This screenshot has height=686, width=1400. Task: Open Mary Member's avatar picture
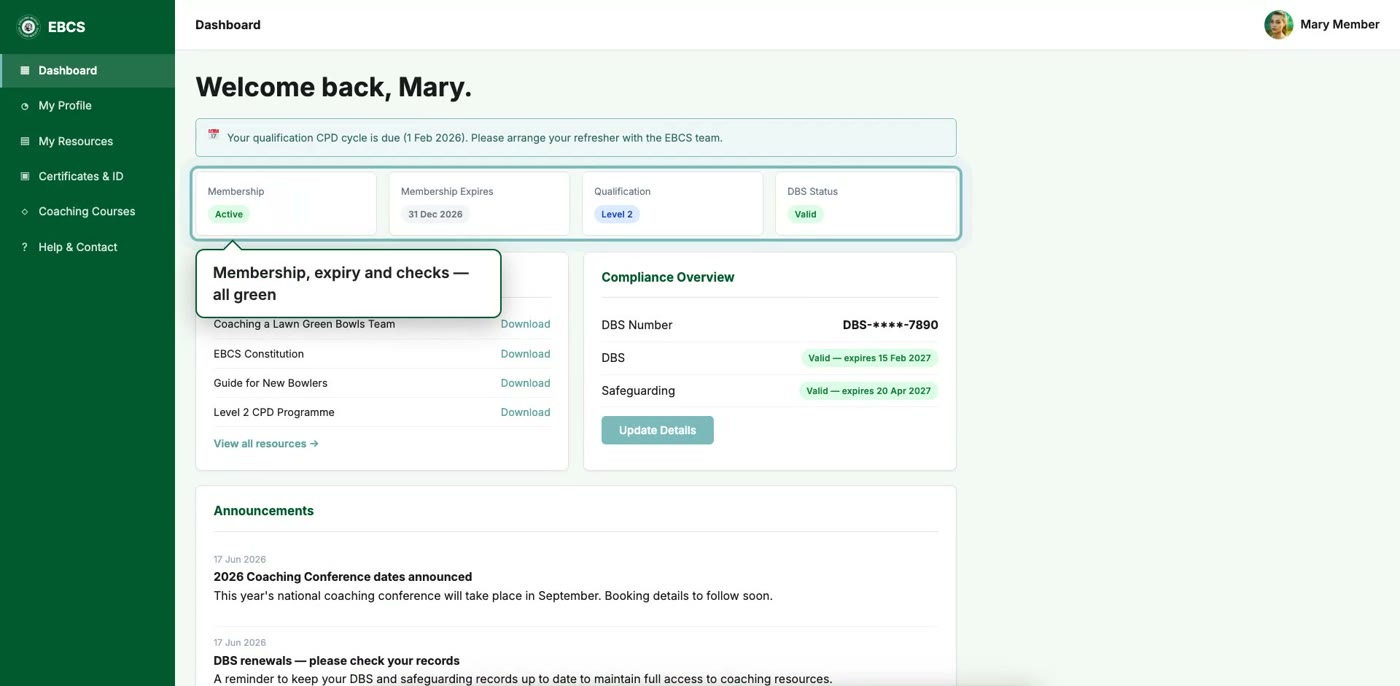(1278, 25)
